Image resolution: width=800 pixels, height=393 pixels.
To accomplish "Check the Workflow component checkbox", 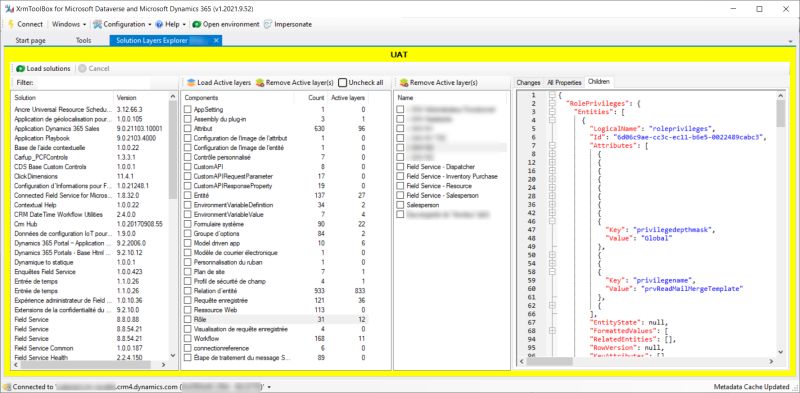I will 188,338.
